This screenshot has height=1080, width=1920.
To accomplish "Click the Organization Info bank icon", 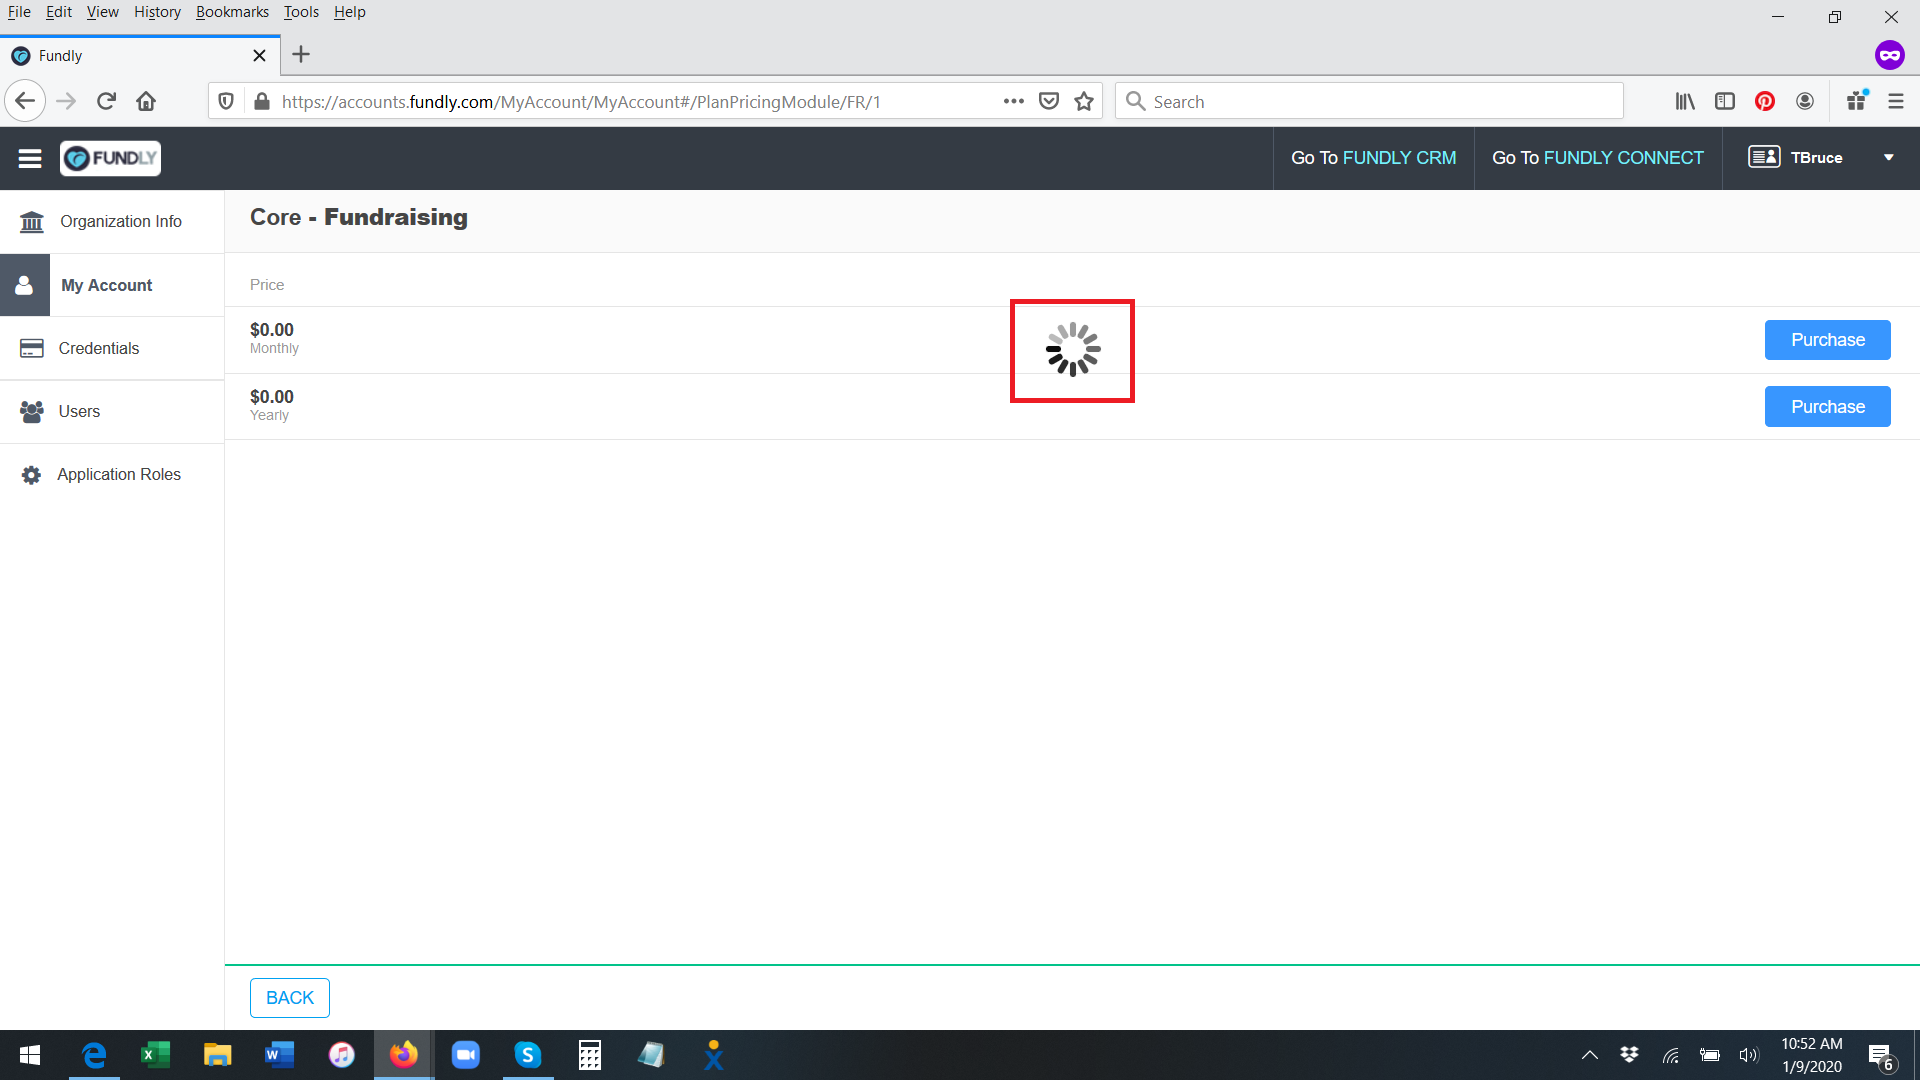I will click(32, 221).
